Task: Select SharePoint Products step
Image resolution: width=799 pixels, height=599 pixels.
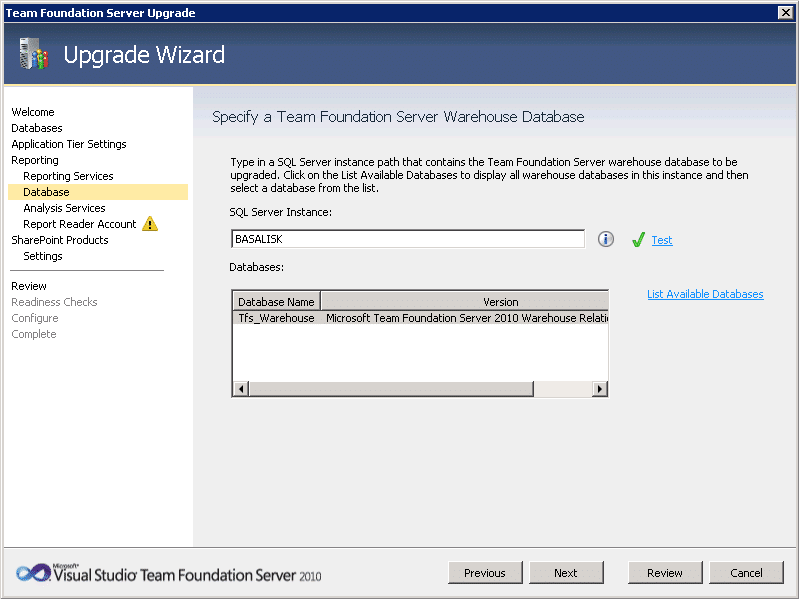Action: (60, 240)
